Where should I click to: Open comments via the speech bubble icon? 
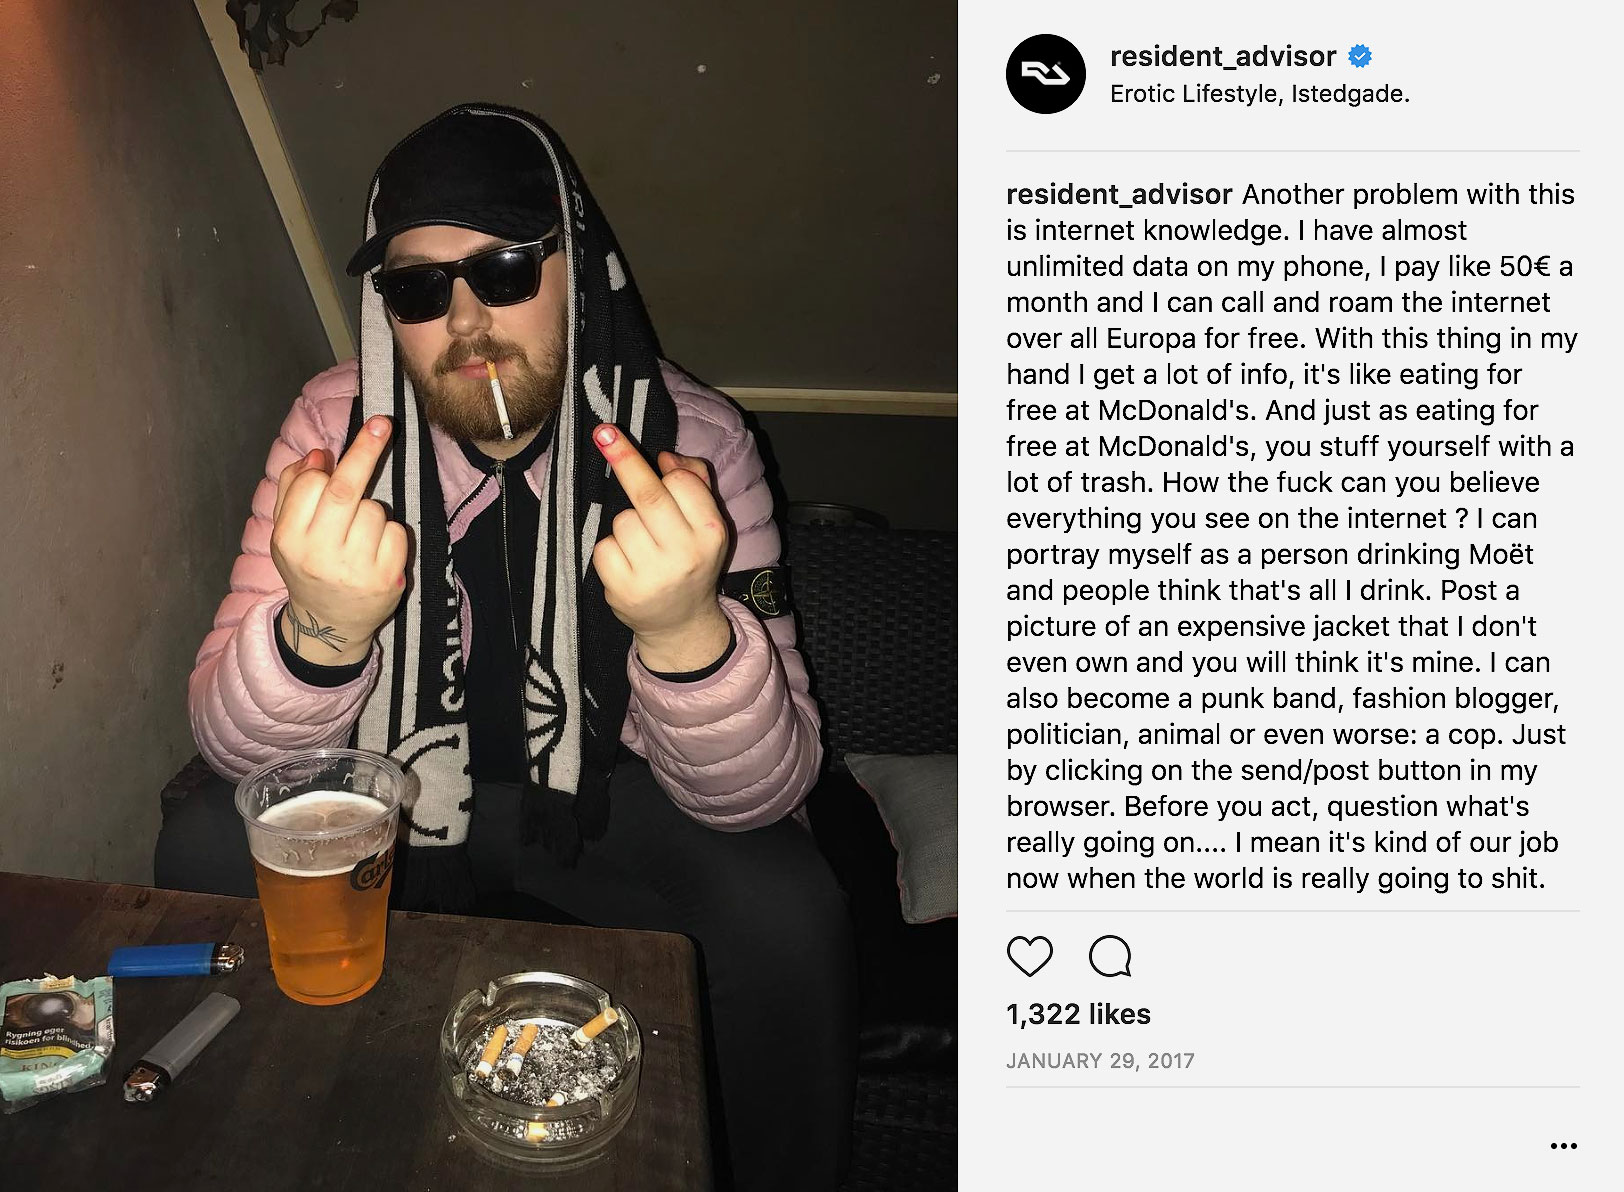[1110, 957]
